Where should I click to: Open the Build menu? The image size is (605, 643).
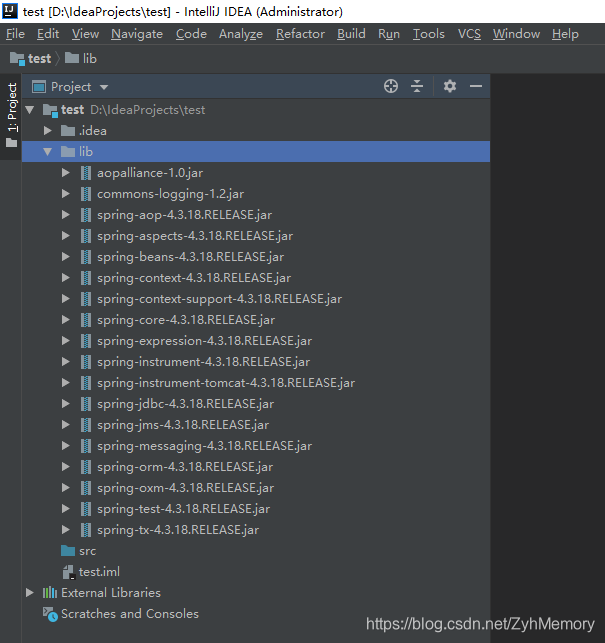[351, 34]
